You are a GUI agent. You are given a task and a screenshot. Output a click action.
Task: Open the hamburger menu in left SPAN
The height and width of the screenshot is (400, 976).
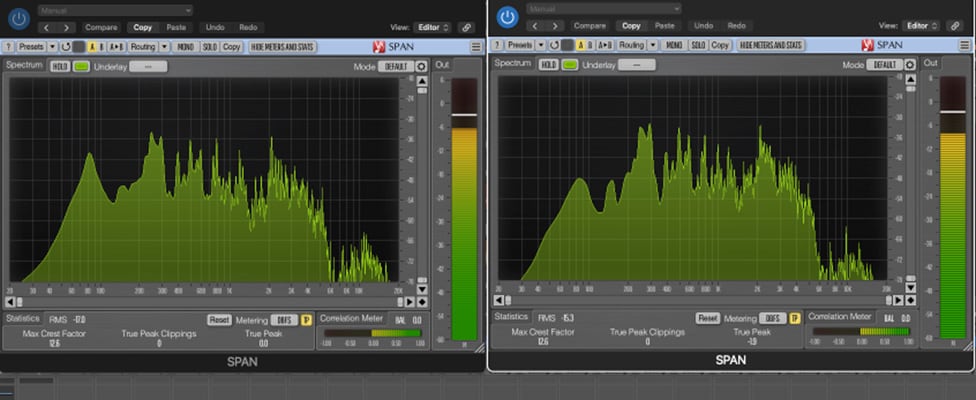pos(476,47)
